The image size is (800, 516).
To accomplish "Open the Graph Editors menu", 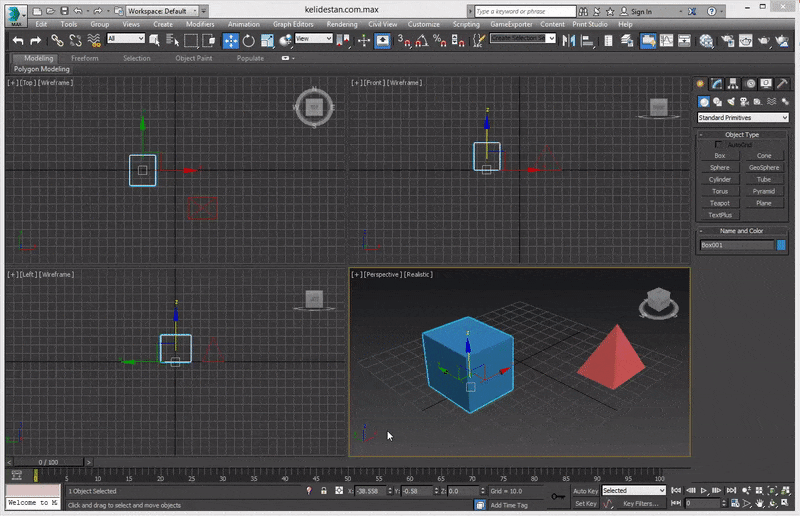I will [293, 24].
